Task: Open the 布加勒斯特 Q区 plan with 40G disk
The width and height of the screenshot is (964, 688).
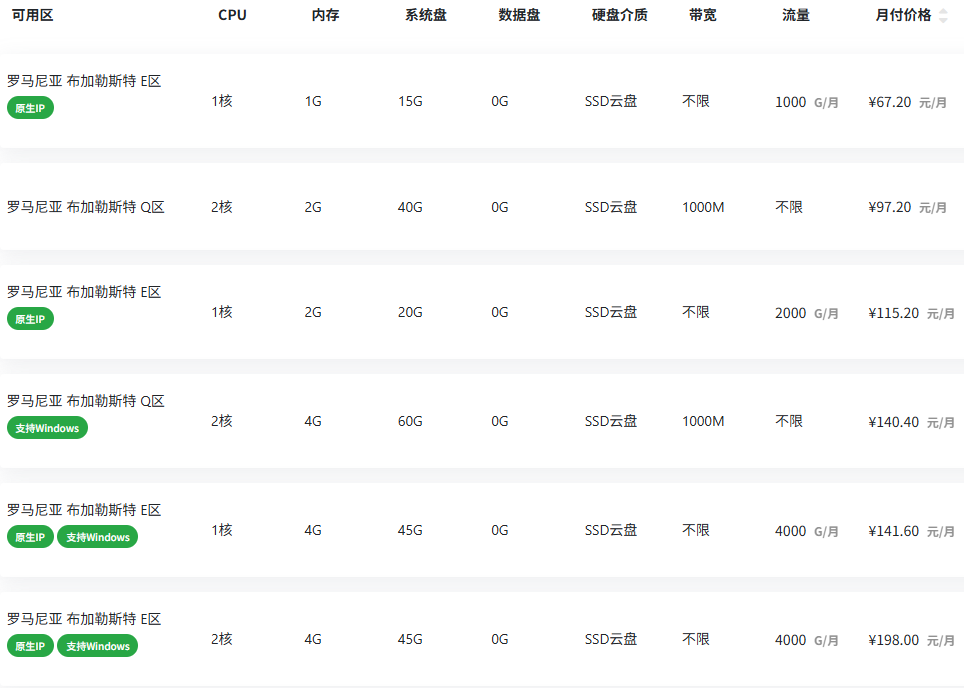Action: [x=86, y=207]
